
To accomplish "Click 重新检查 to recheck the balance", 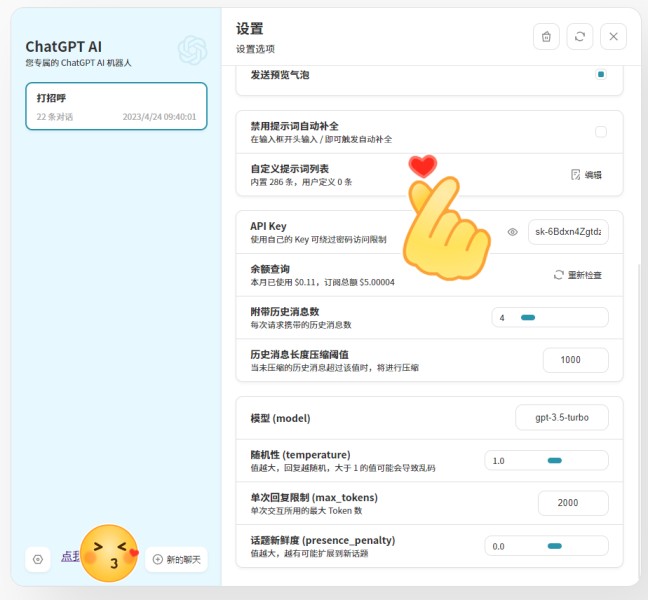I will [x=578, y=275].
